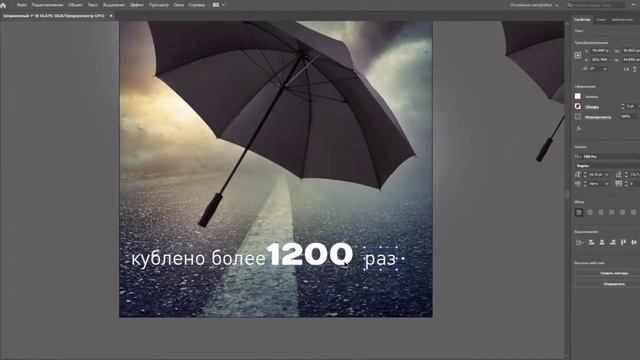Image resolution: width=640 pixels, height=360 pixels.
Task: Open the Непрозрачность opacity options link
Action: pyautogui.click(x=598, y=117)
